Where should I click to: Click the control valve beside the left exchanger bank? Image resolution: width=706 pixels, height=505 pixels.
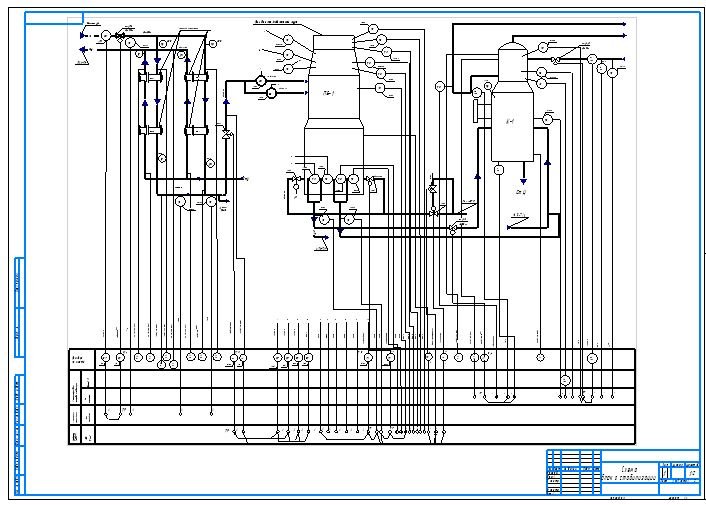point(227,134)
